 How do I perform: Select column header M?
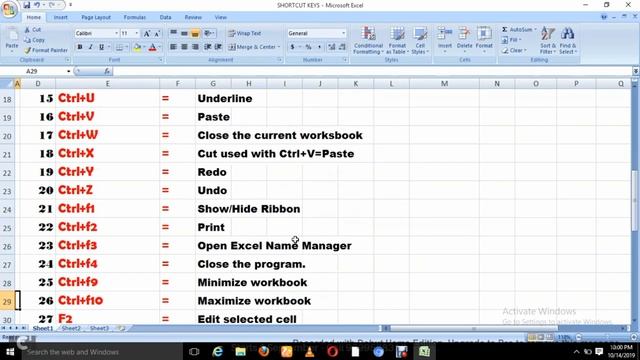tap(444, 84)
